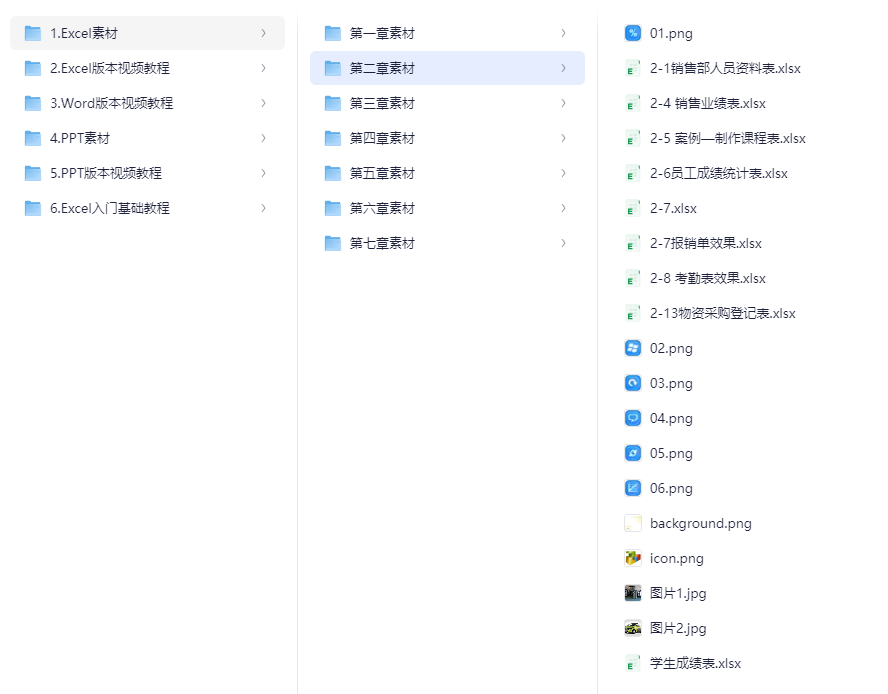Open the folder name 6.Excel入门基础教程
888x694 pixels.
pos(110,208)
